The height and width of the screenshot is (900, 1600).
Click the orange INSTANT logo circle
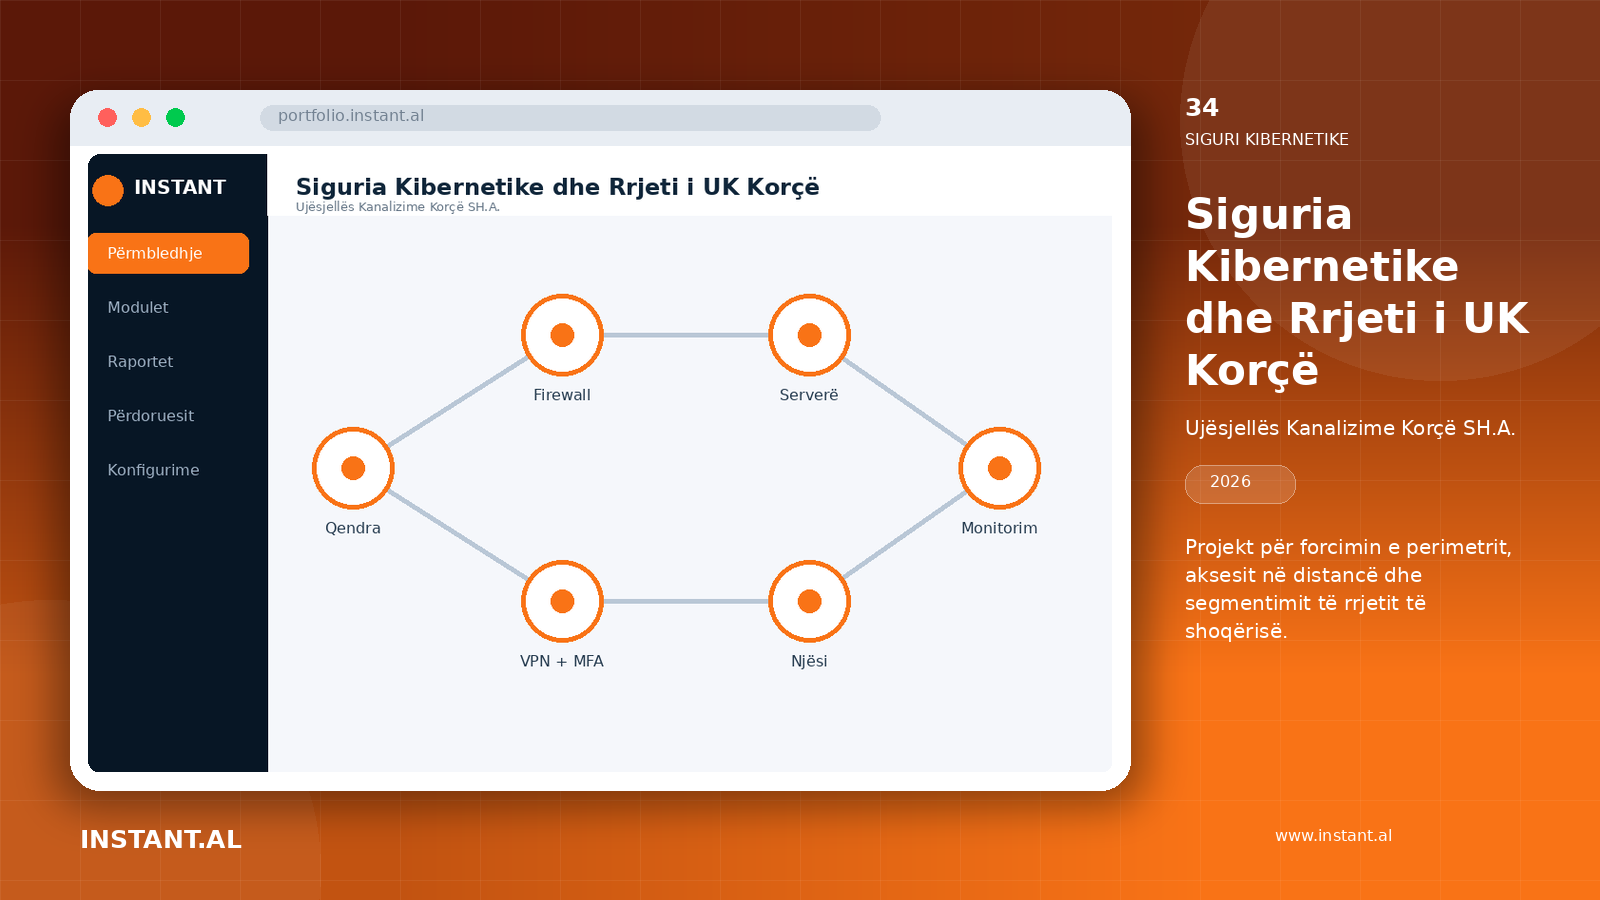pos(108,189)
